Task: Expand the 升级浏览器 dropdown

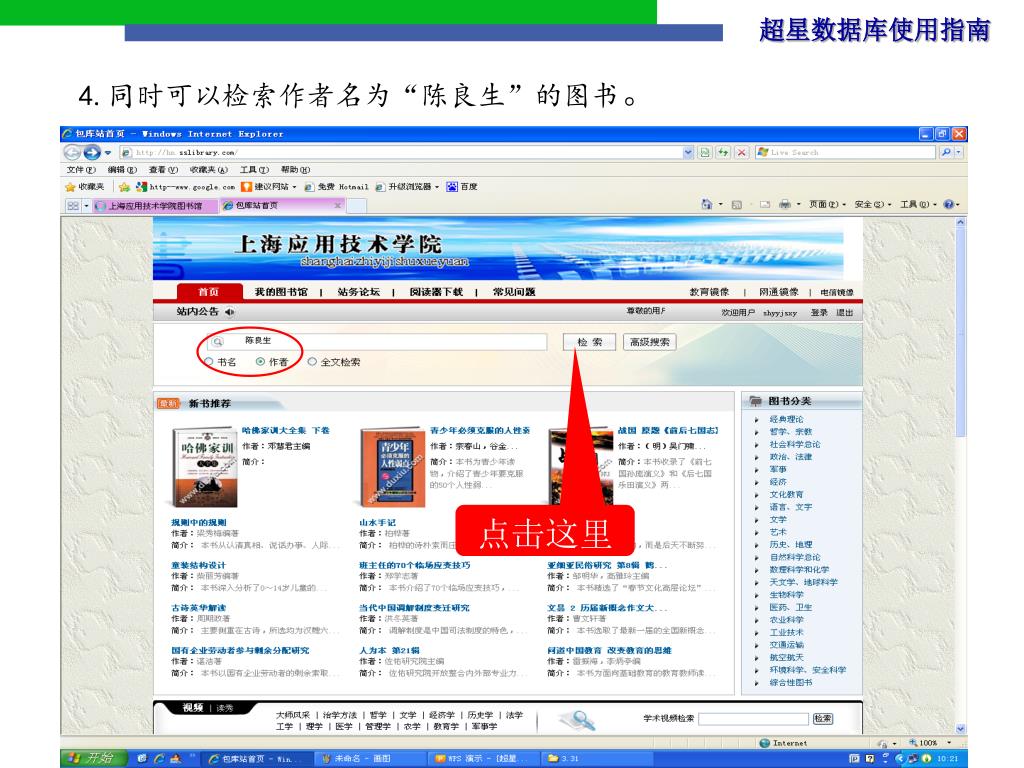Action: pos(437,187)
